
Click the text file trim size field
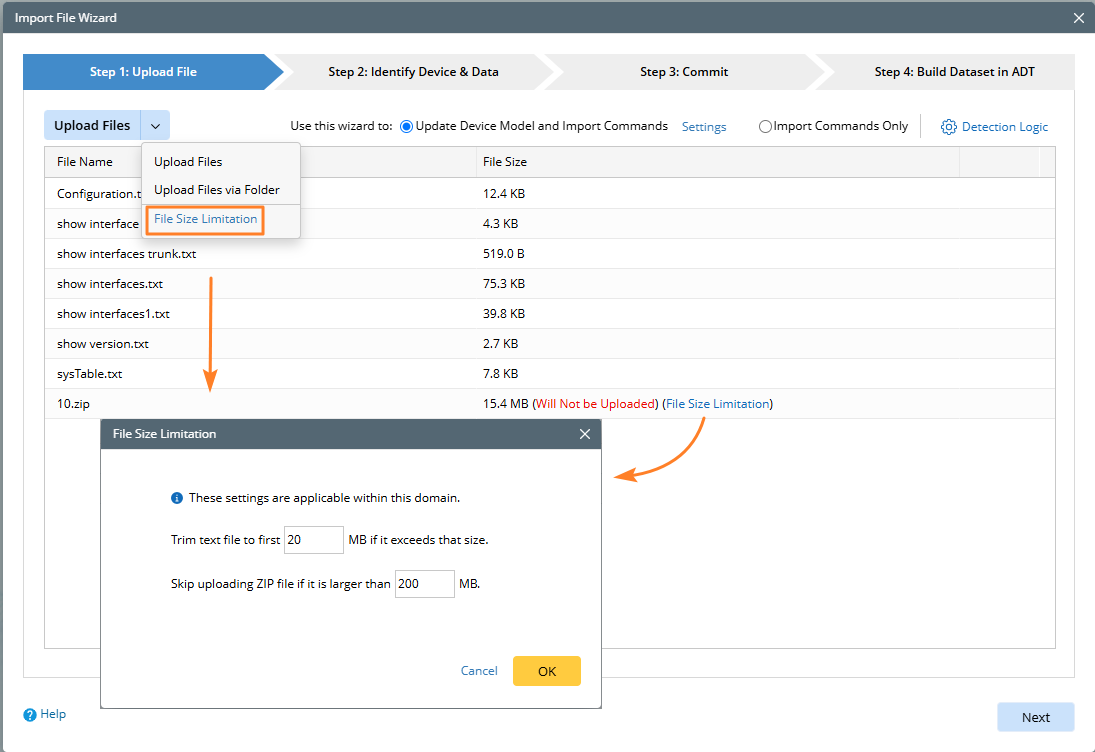click(x=314, y=540)
